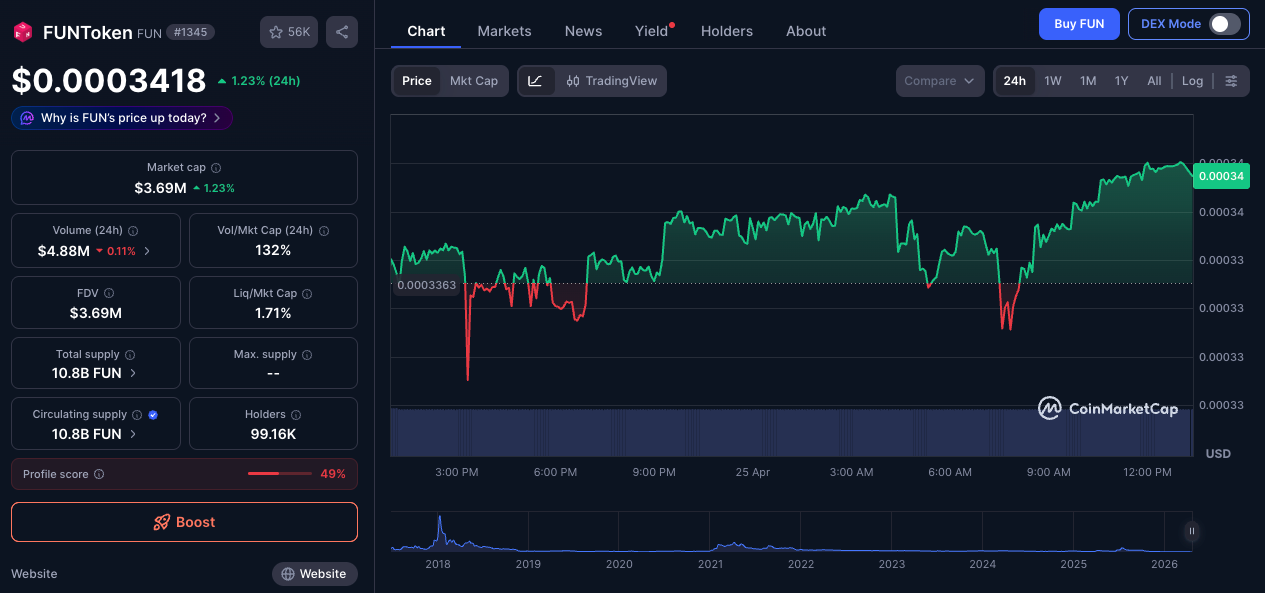Click the Profile score info icon
The height and width of the screenshot is (593, 1265).
point(99,474)
